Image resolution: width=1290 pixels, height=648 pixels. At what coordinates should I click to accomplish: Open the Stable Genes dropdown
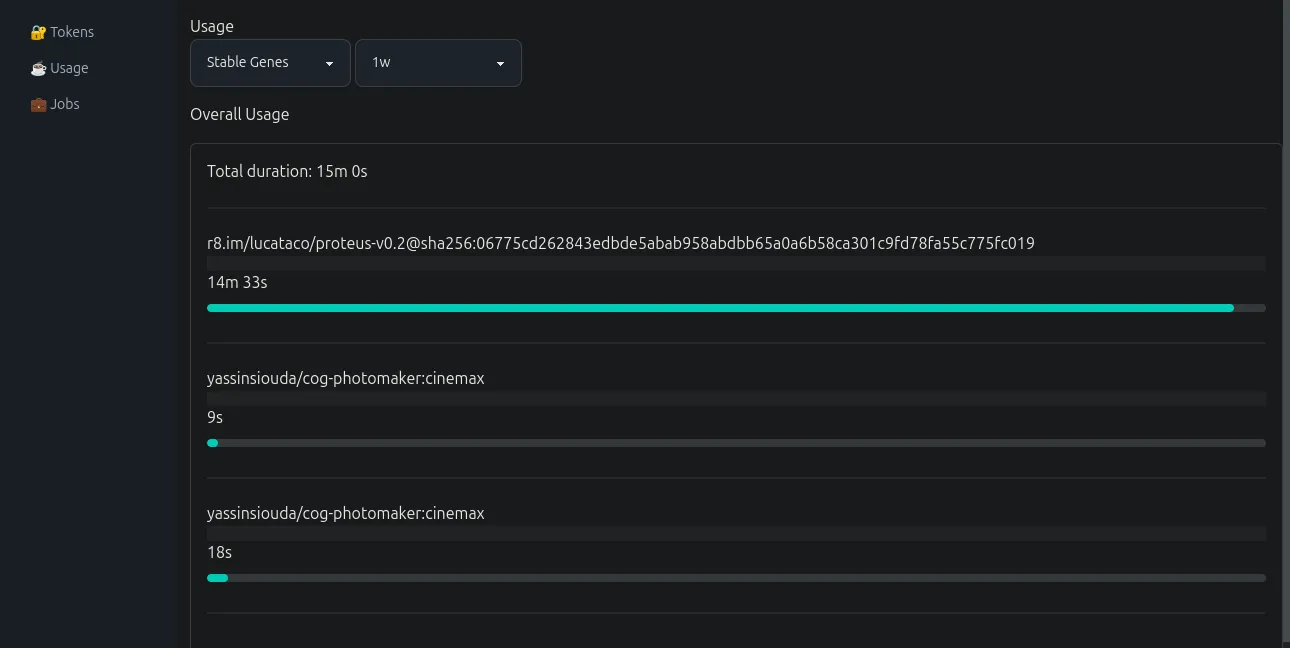coord(270,63)
